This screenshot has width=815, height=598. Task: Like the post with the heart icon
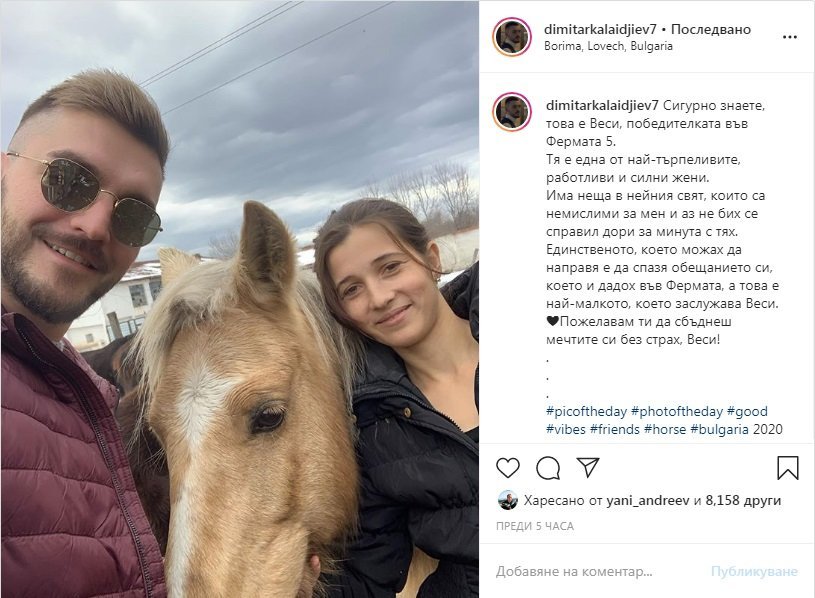pos(508,468)
